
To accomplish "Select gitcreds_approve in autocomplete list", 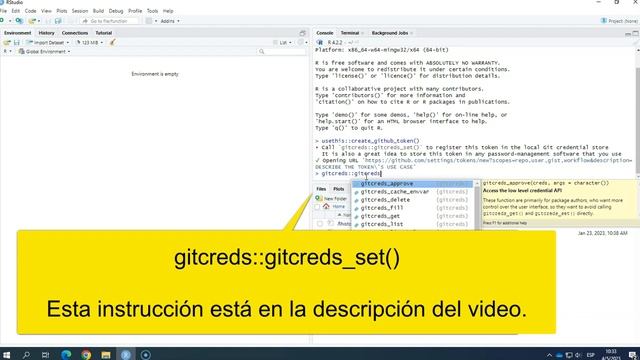I will 412,184.
